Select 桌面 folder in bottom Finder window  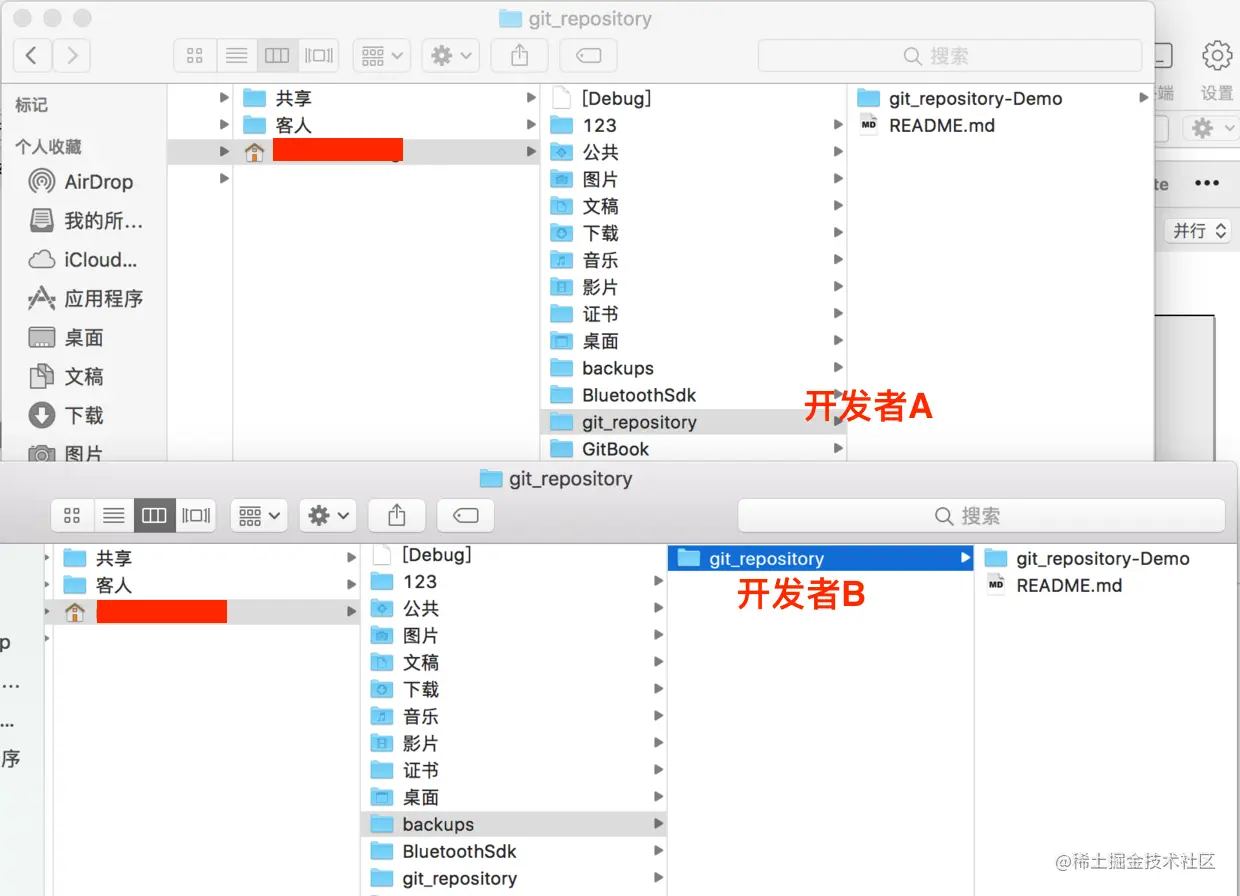point(513,797)
